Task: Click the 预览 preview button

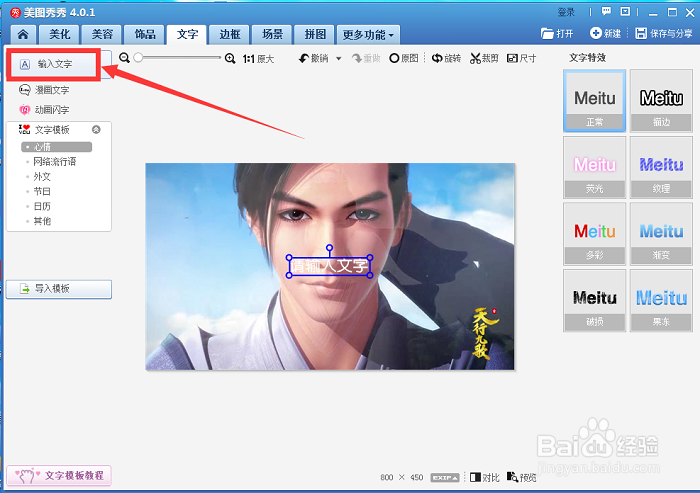Action: [x=521, y=477]
